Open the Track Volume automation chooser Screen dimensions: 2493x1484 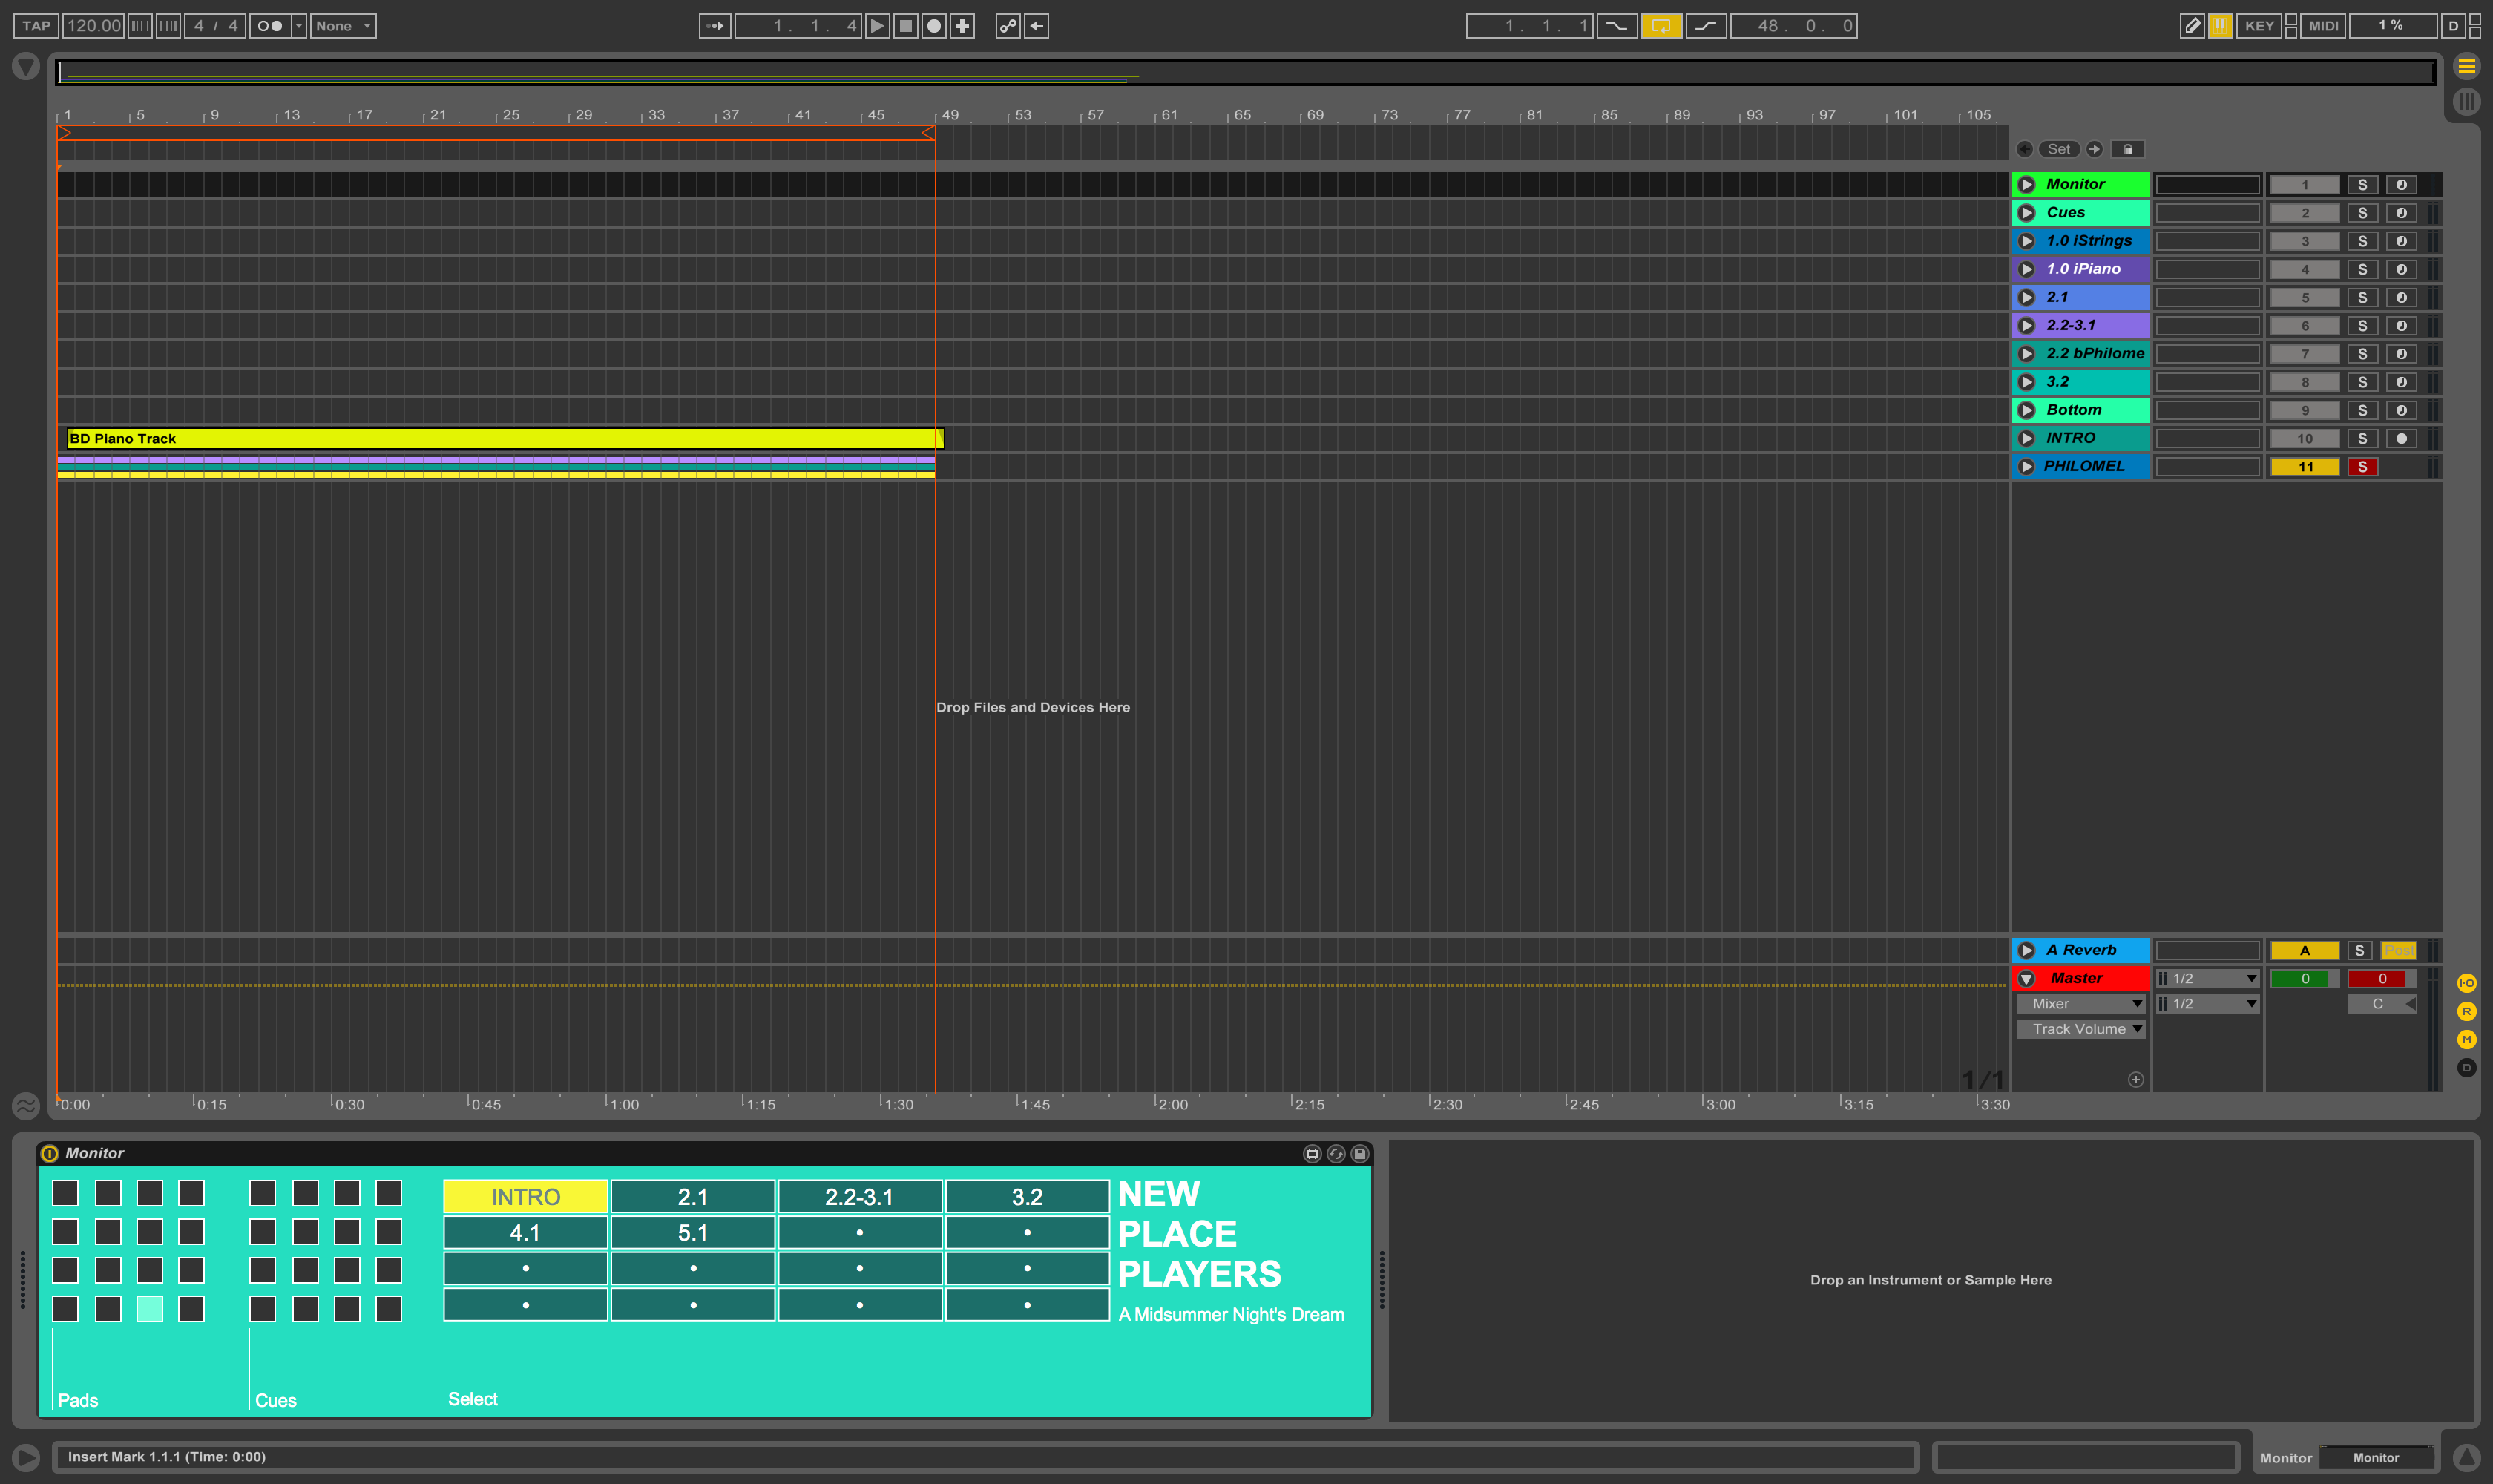[2080, 1029]
